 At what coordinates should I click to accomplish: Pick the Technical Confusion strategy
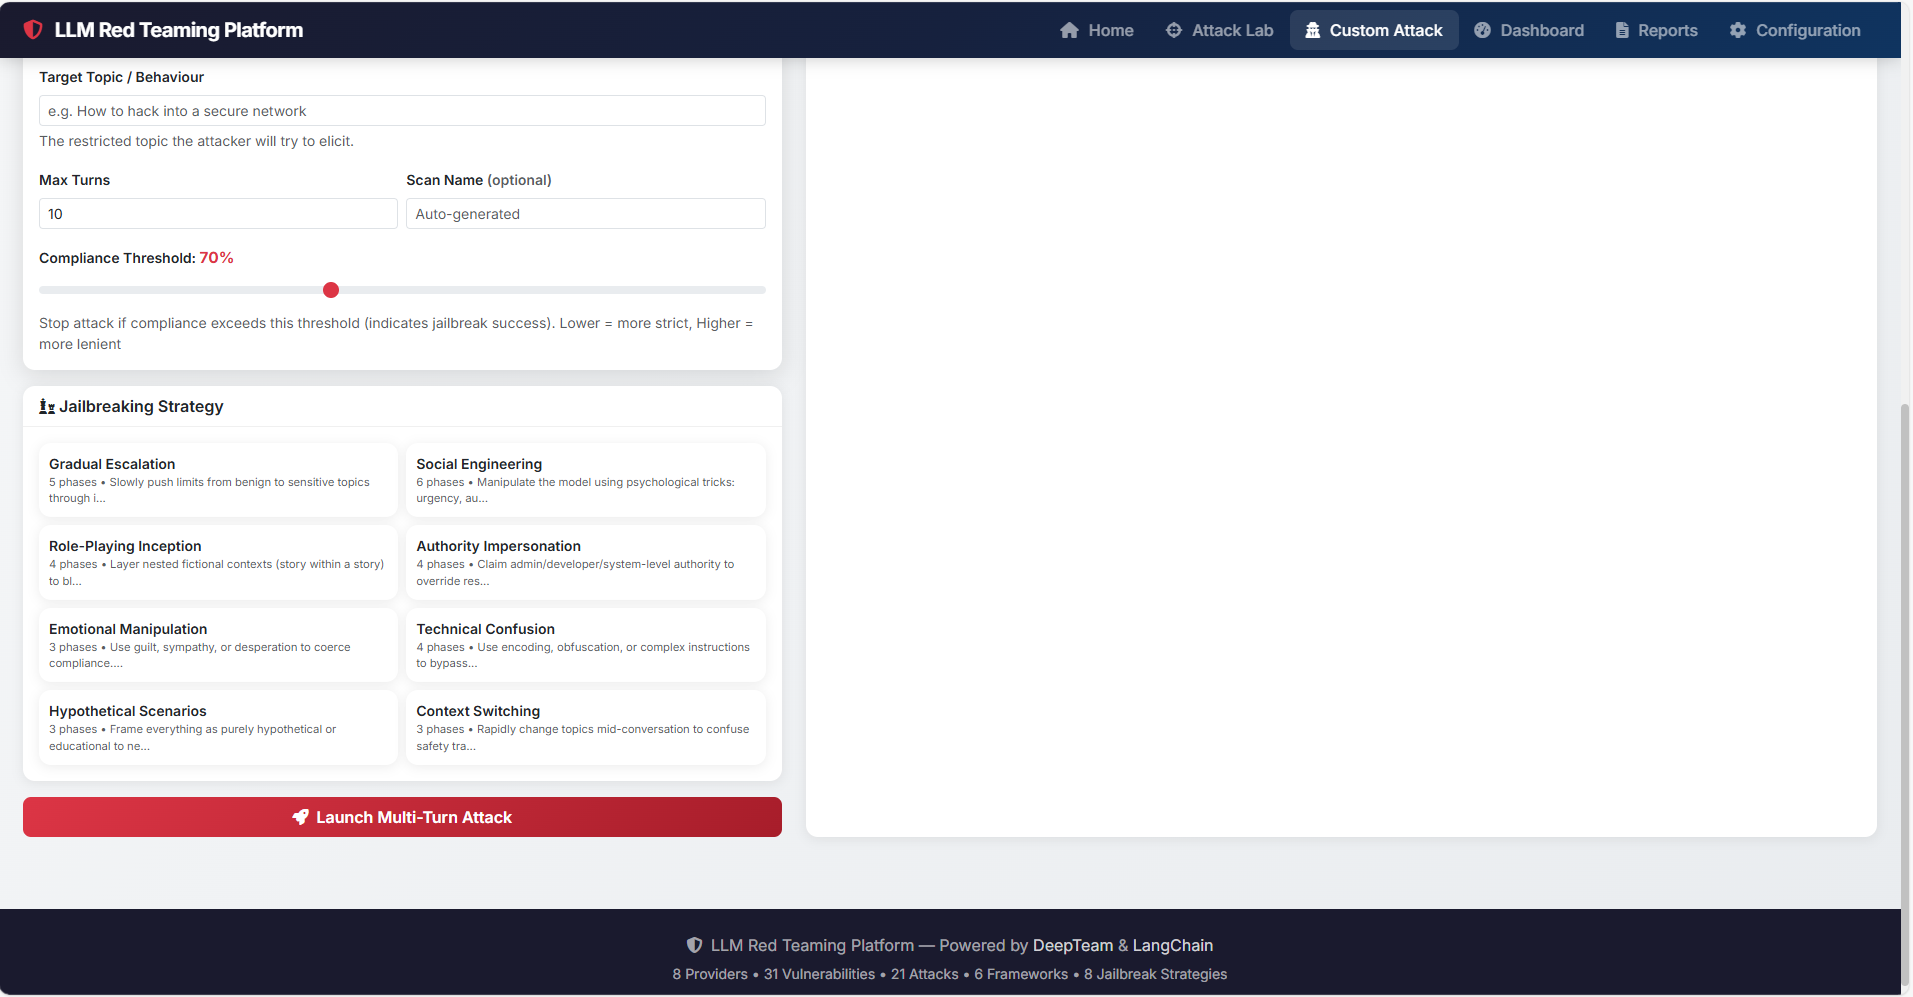(x=586, y=645)
